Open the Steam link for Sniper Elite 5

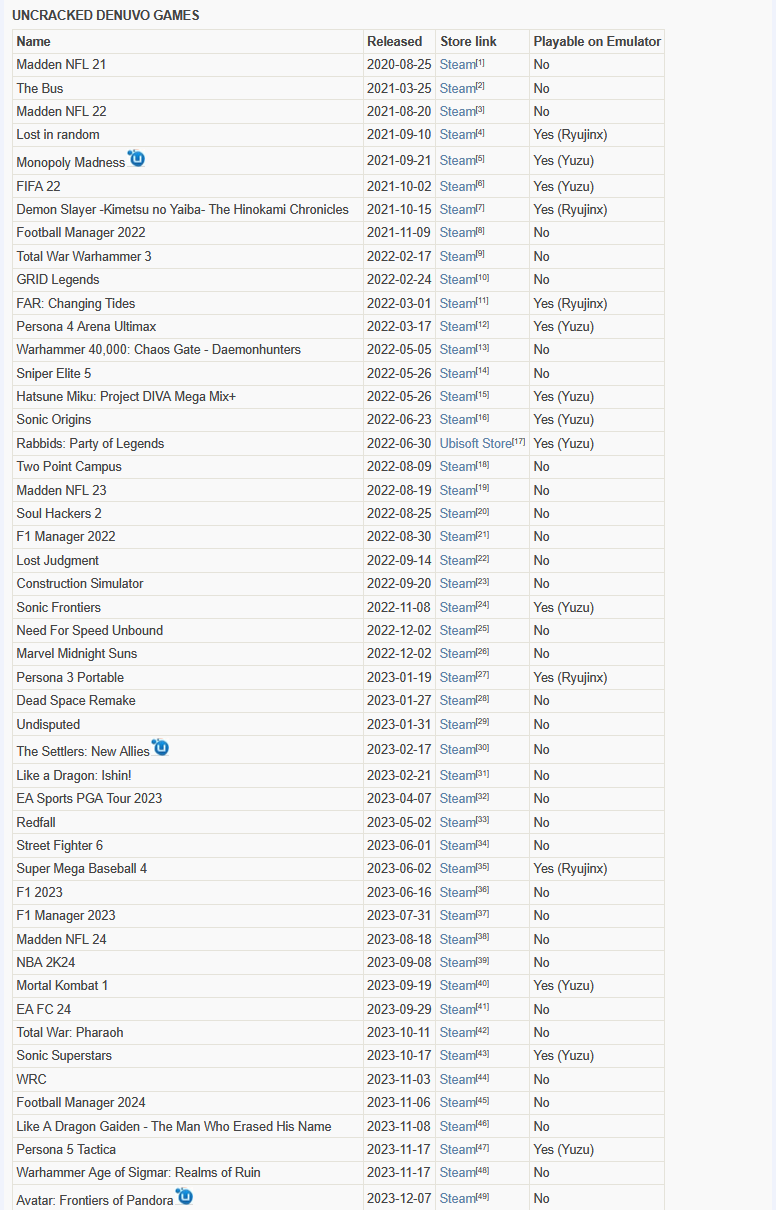click(458, 374)
